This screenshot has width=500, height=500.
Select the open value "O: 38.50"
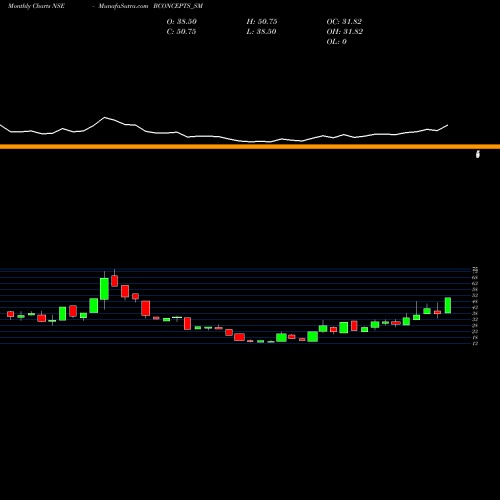[181, 21]
